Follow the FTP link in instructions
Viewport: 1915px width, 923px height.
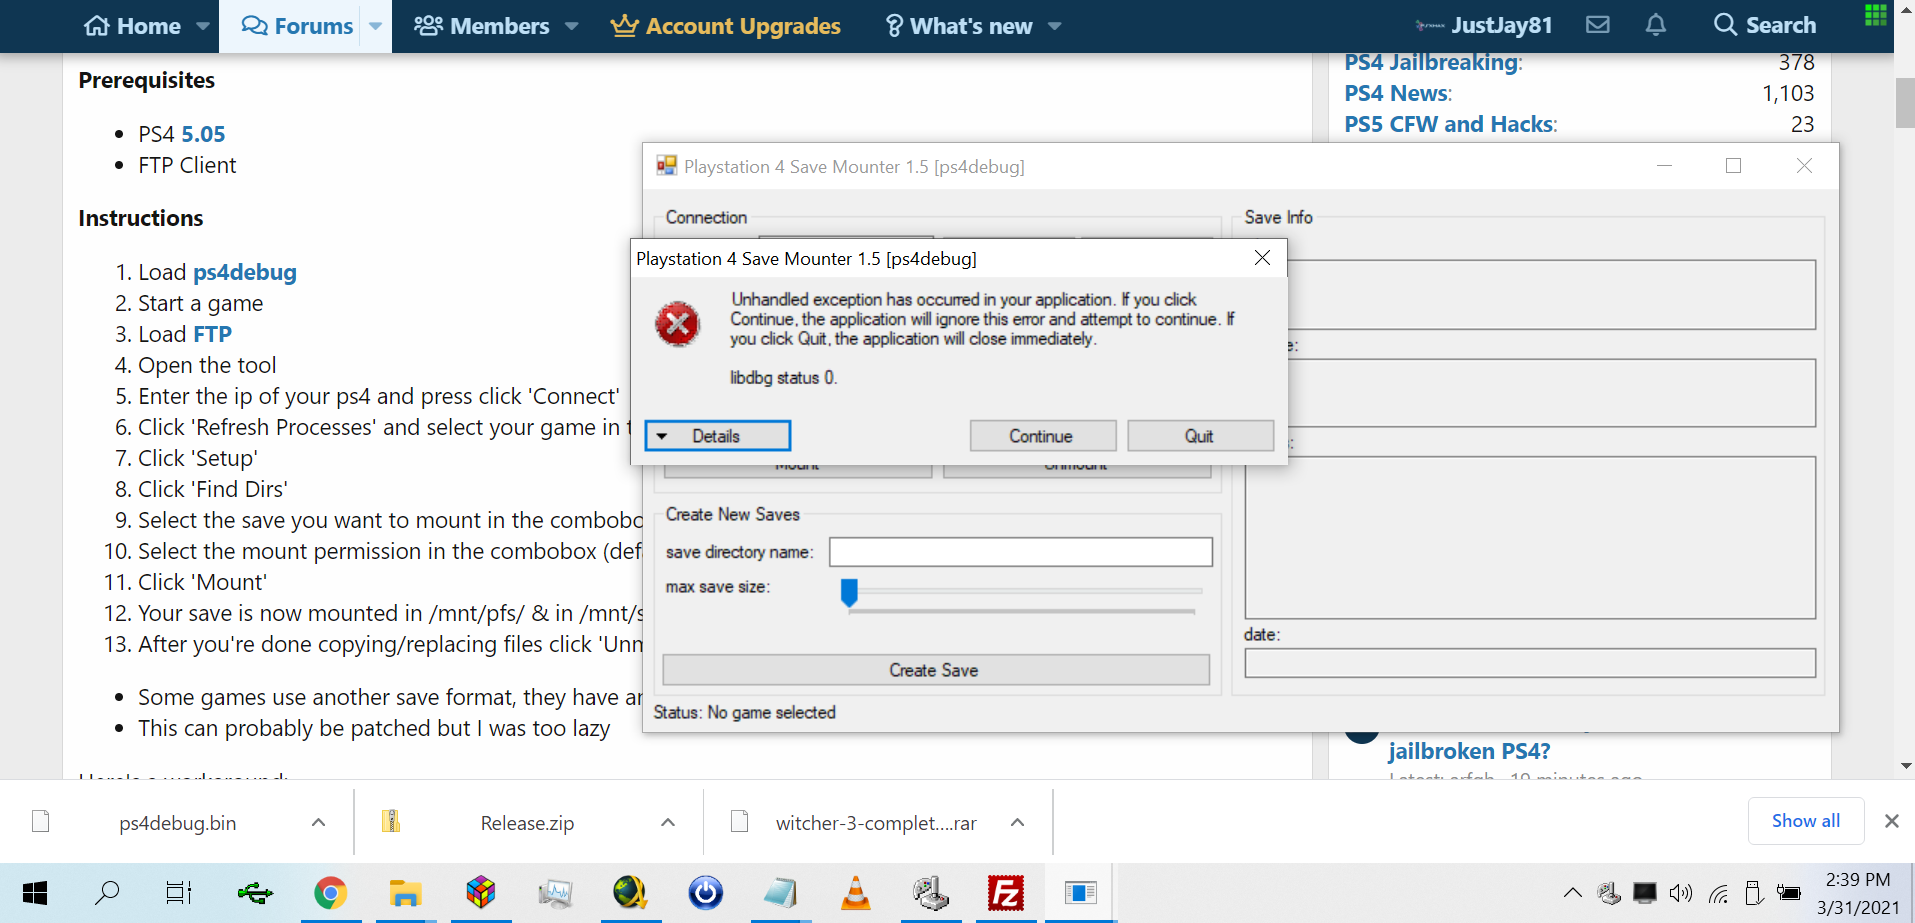[212, 334]
